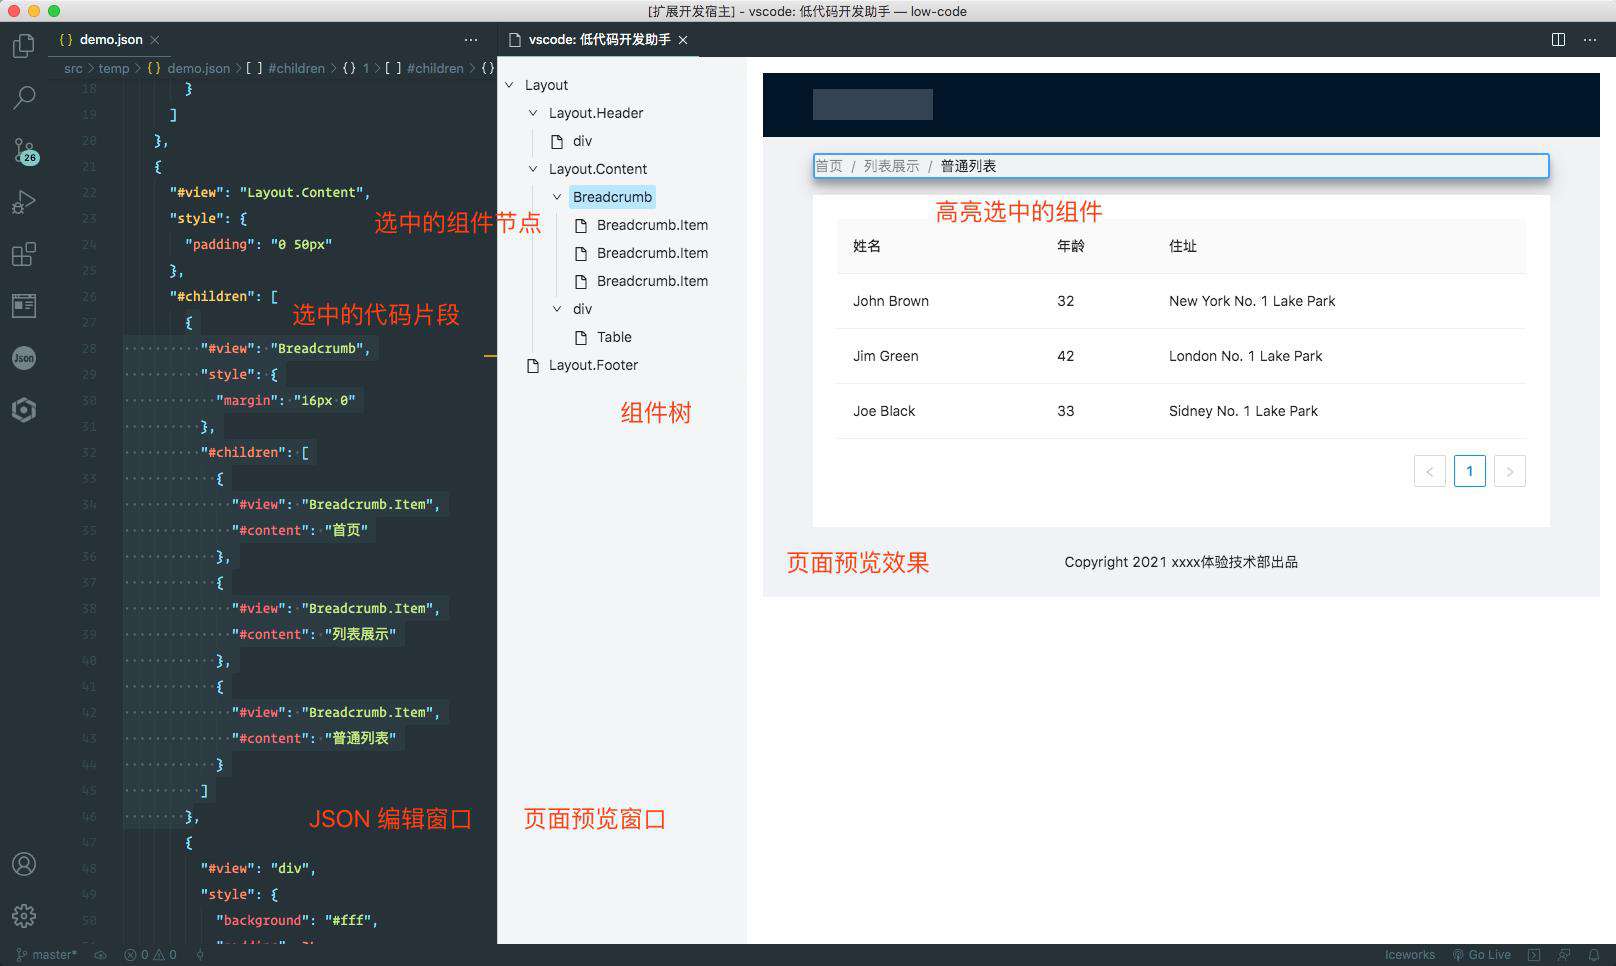The image size is (1616, 966).
Task: Open errors and warnings count in status bar
Action: 150,955
